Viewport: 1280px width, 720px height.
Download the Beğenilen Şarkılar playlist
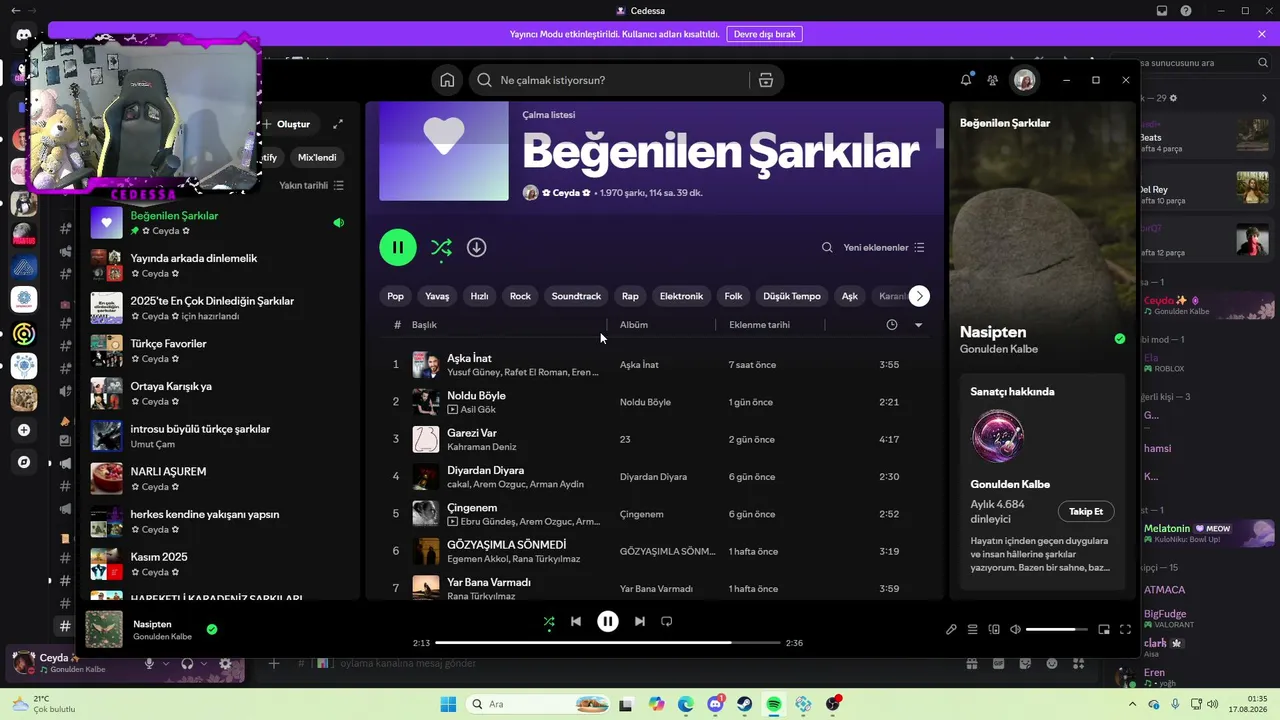click(477, 247)
